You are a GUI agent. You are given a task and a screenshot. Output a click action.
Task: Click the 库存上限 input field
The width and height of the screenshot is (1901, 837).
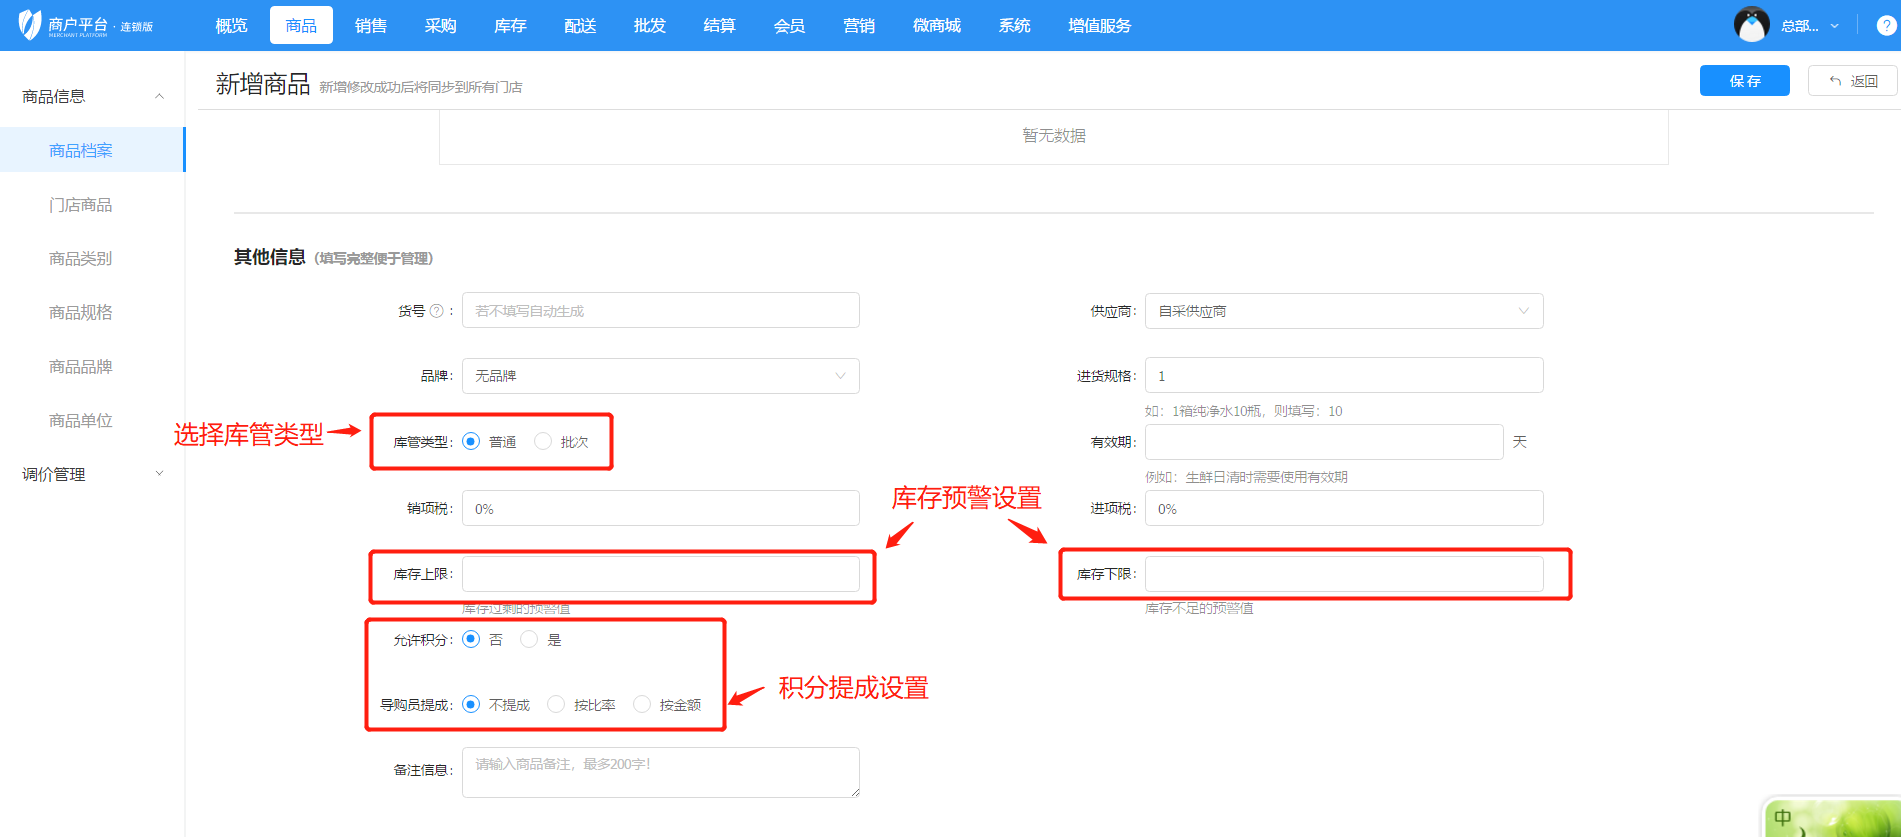(x=660, y=574)
